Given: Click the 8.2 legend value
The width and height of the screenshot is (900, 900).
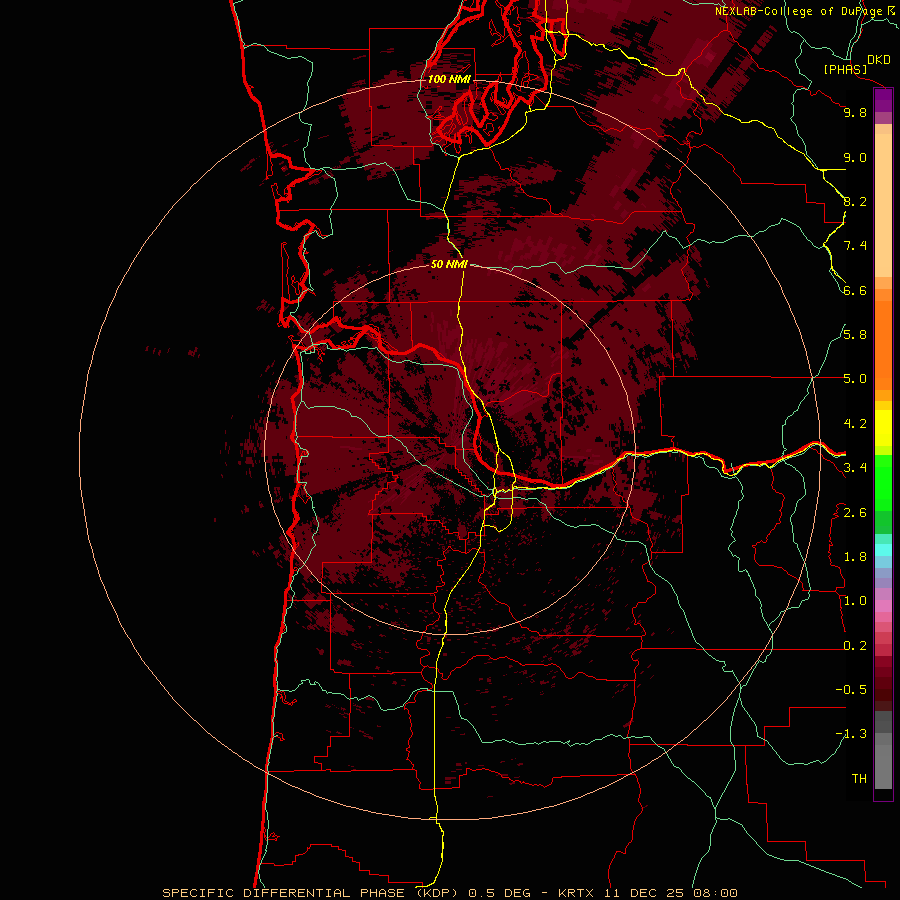Looking at the screenshot, I should coord(855,201).
